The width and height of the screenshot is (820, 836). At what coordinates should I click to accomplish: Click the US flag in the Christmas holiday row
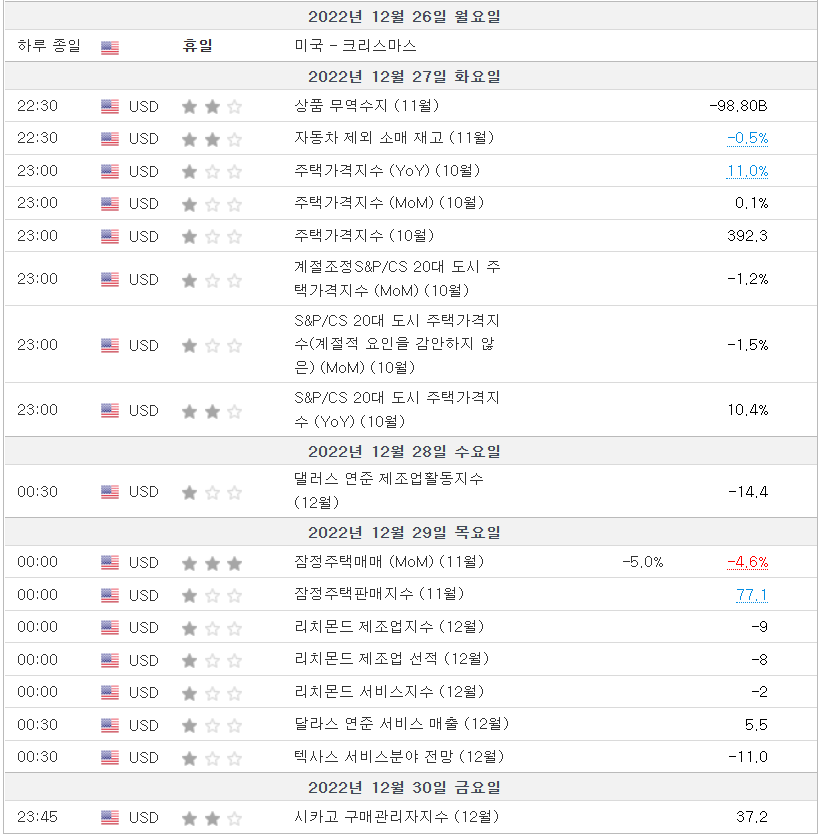(110, 47)
